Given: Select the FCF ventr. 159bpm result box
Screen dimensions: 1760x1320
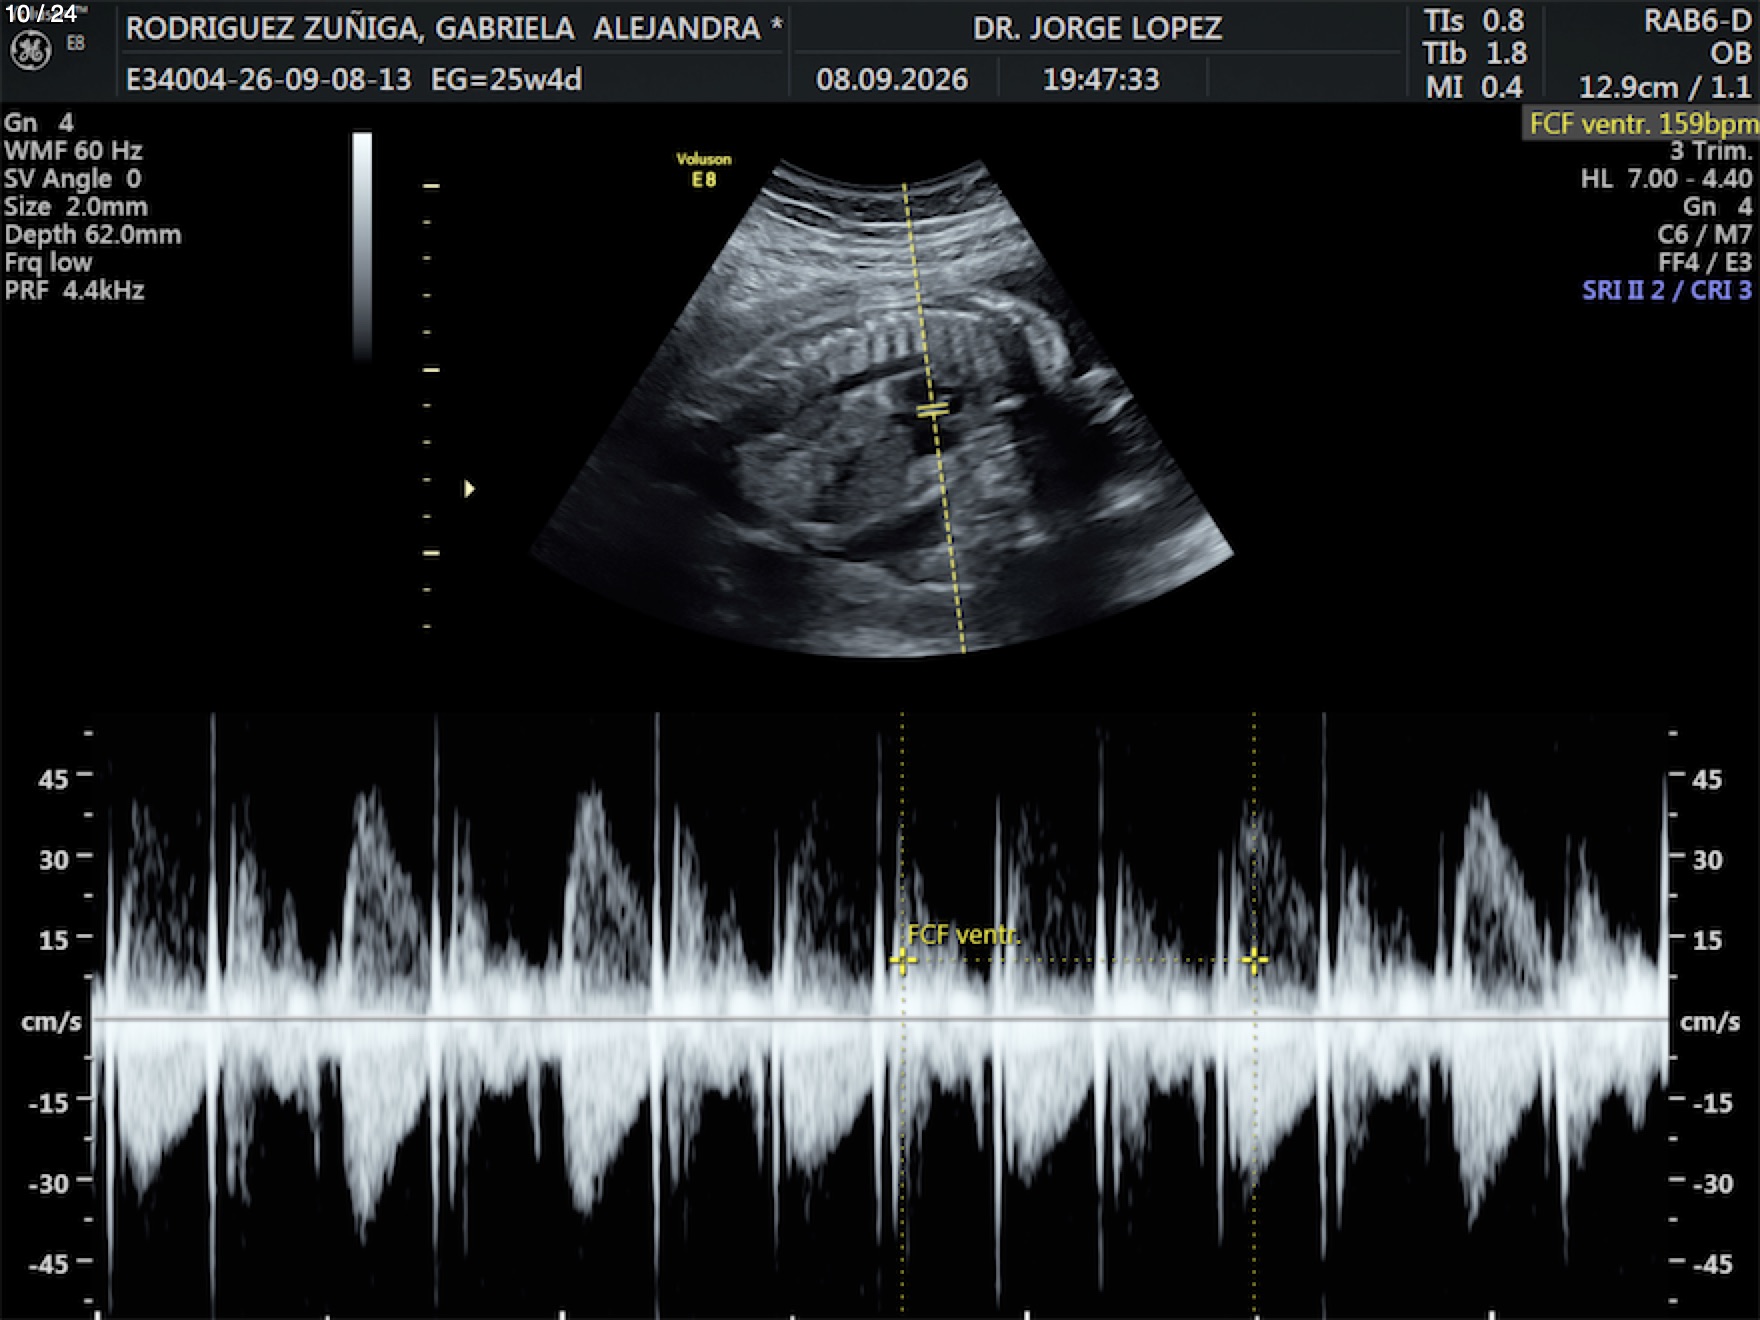Looking at the screenshot, I should (x=1641, y=124).
